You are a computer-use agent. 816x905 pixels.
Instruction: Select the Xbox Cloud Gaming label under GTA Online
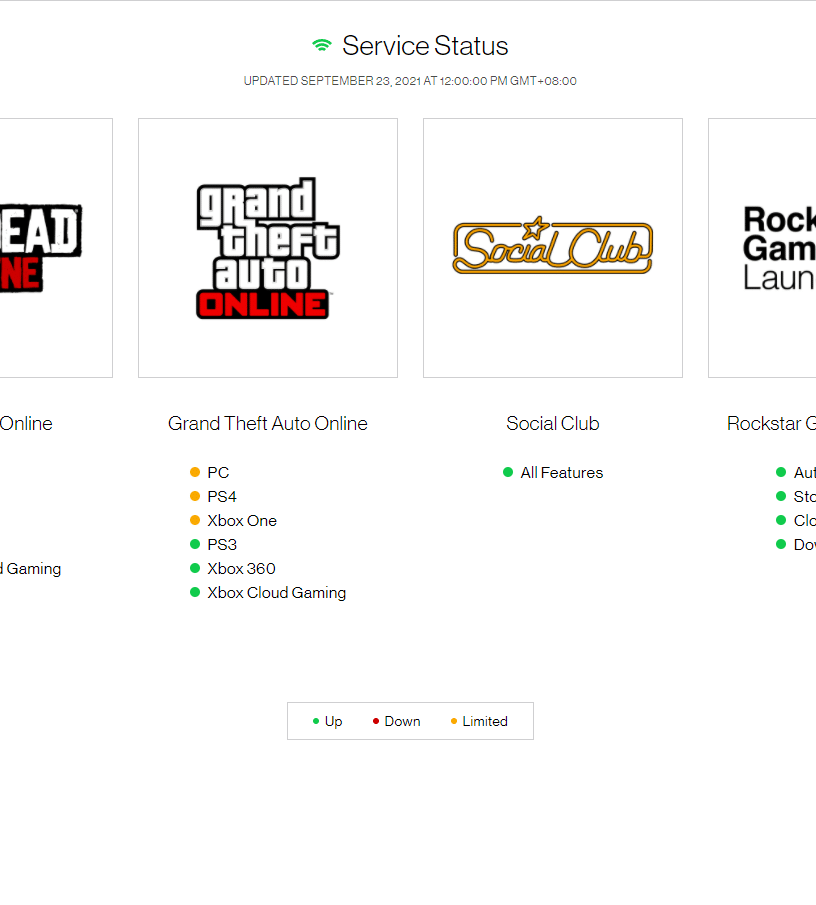277,593
